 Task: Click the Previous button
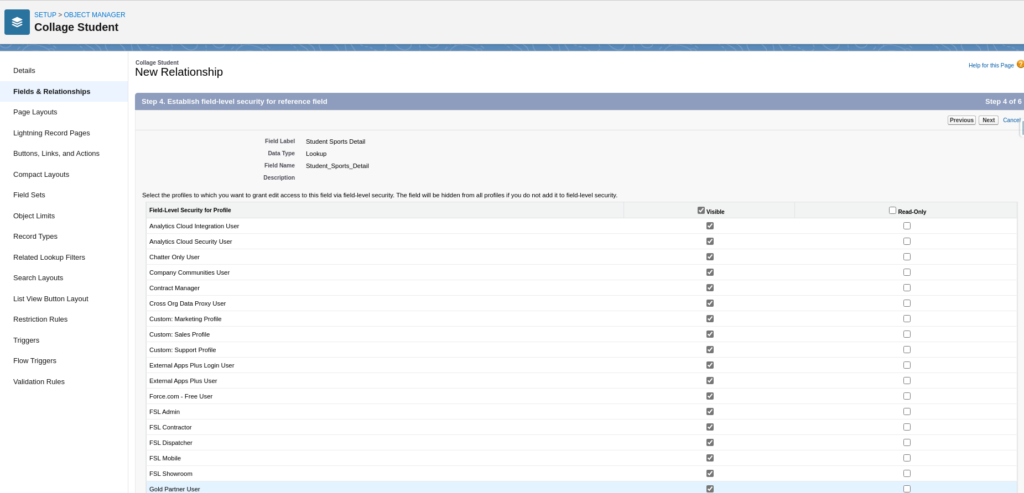(x=961, y=120)
